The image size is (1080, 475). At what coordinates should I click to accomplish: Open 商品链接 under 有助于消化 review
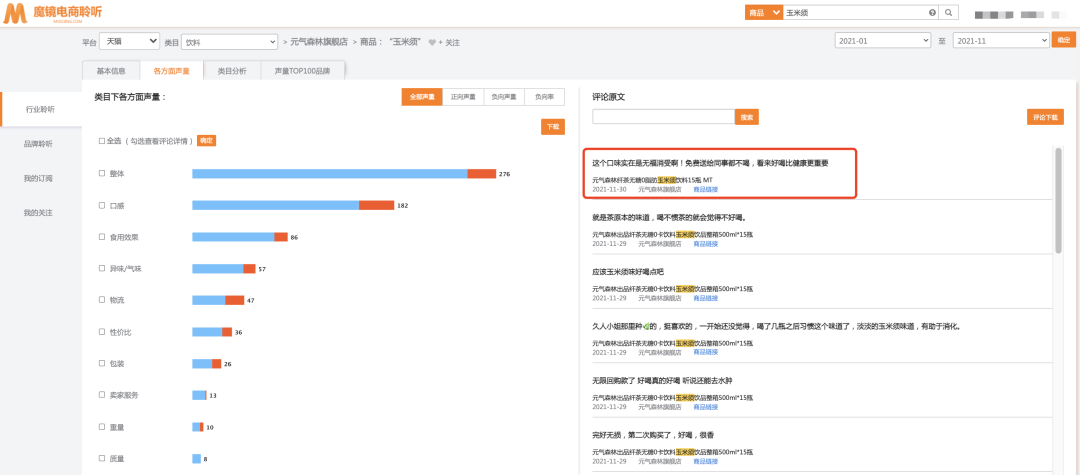tap(705, 352)
